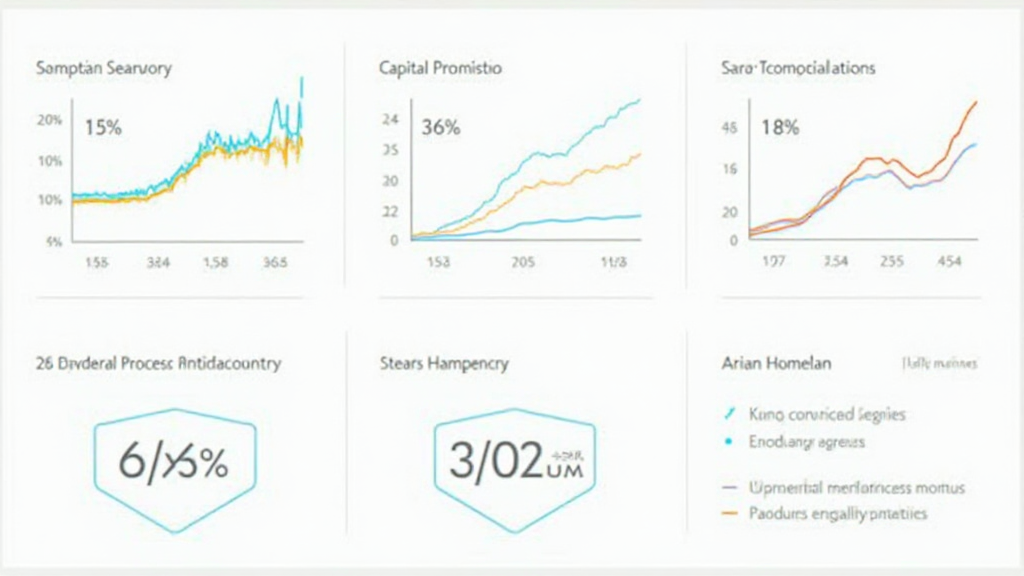Screen dimensions: 1024x576
Task: Click the 18% value on the third chart
Action: point(780,128)
